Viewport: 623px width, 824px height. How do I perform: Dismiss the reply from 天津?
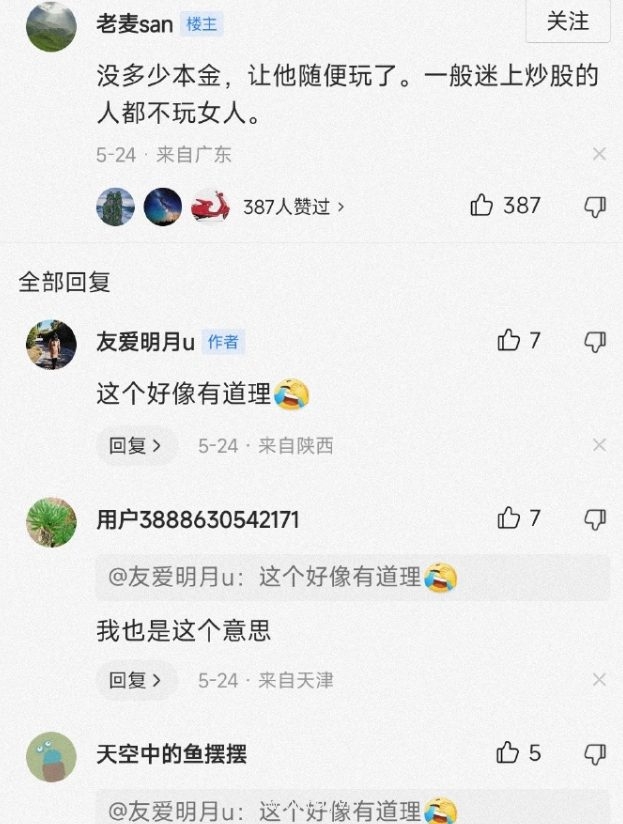coord(599,679)
